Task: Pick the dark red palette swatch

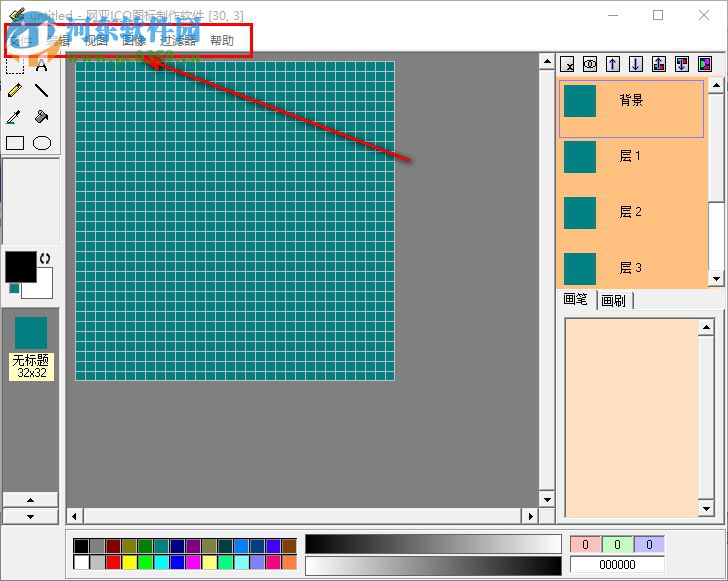Action: pyautogui.click(x=113, y=546)
